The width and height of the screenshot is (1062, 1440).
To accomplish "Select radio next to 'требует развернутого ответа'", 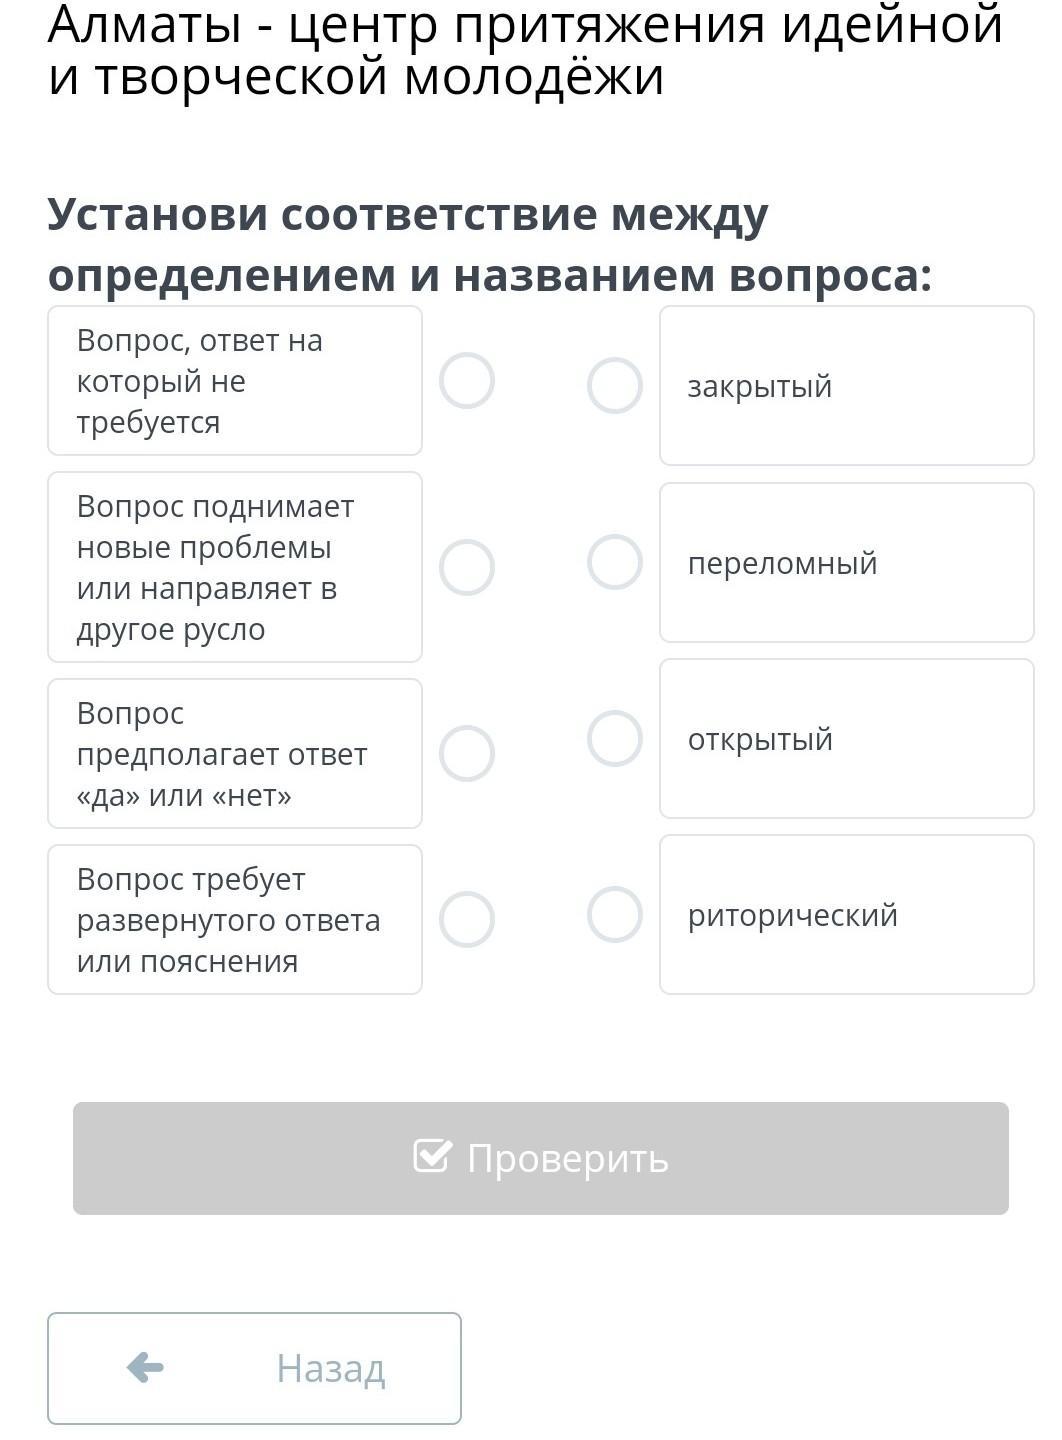I will click(x=467, y=919).
